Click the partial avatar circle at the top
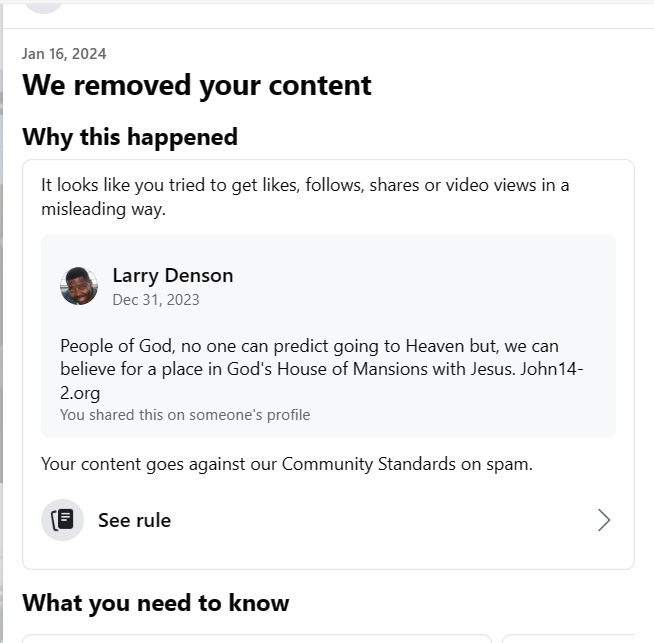Viewport: 654px width, 643px height. point(43,8)
